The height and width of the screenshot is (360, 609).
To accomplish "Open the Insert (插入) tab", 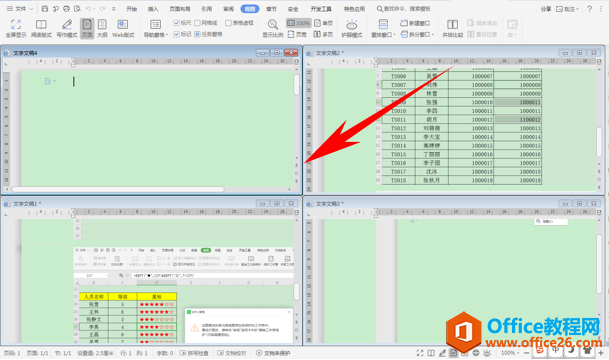I will (153, 9).
